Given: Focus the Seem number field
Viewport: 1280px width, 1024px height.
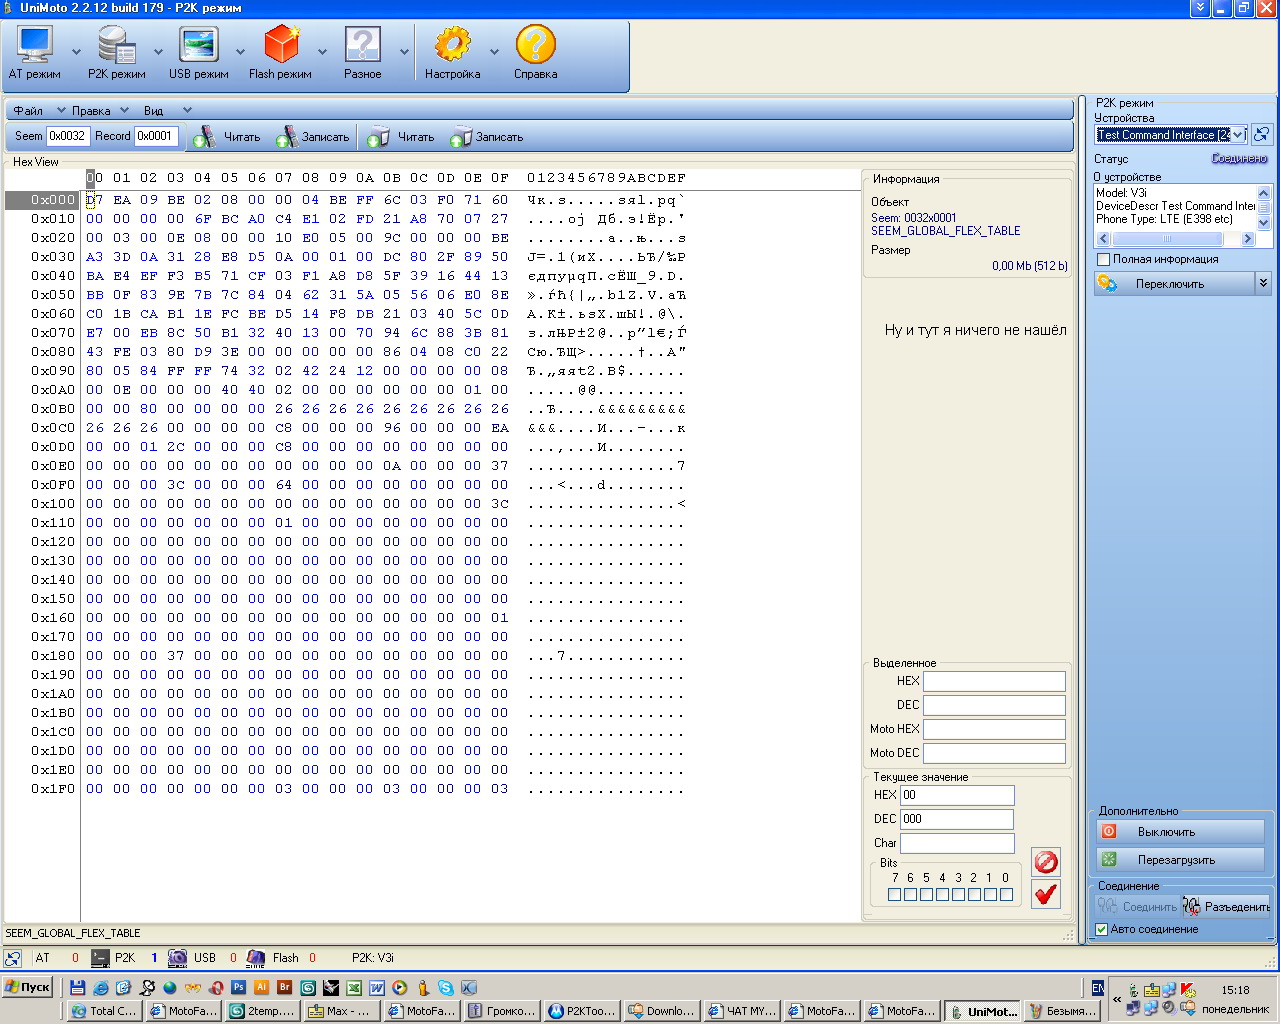Looking at the screenshot, I should [x=68, y=136].
